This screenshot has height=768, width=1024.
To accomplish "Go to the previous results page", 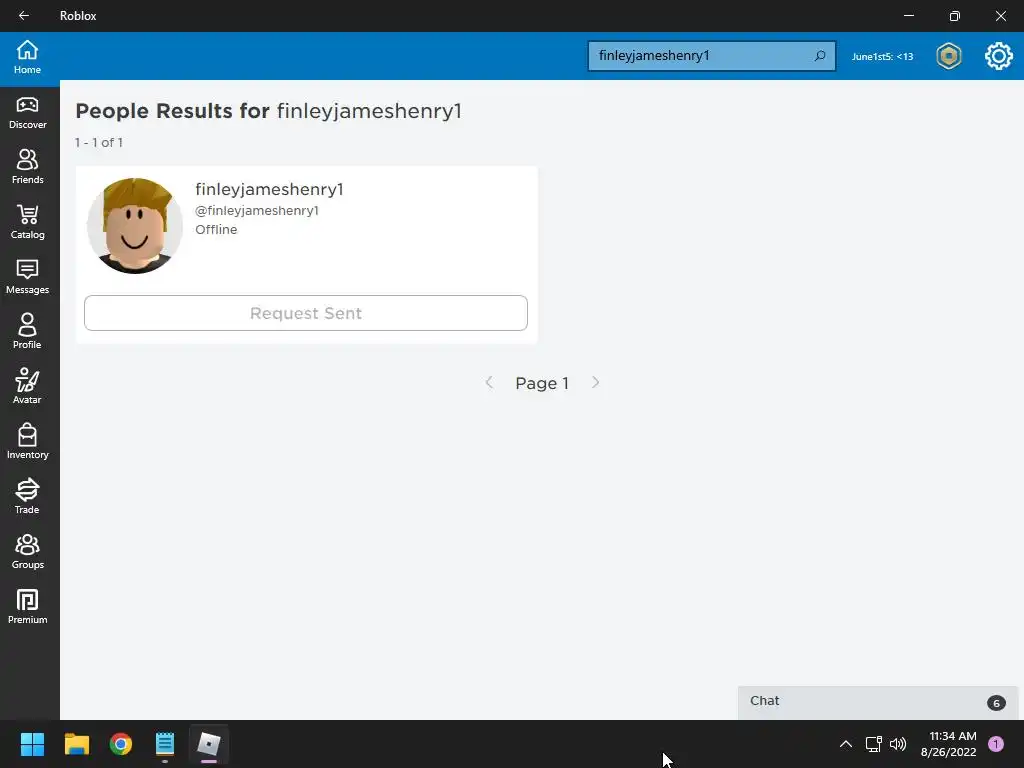I will pyautogui.click(x=489, y=383).
